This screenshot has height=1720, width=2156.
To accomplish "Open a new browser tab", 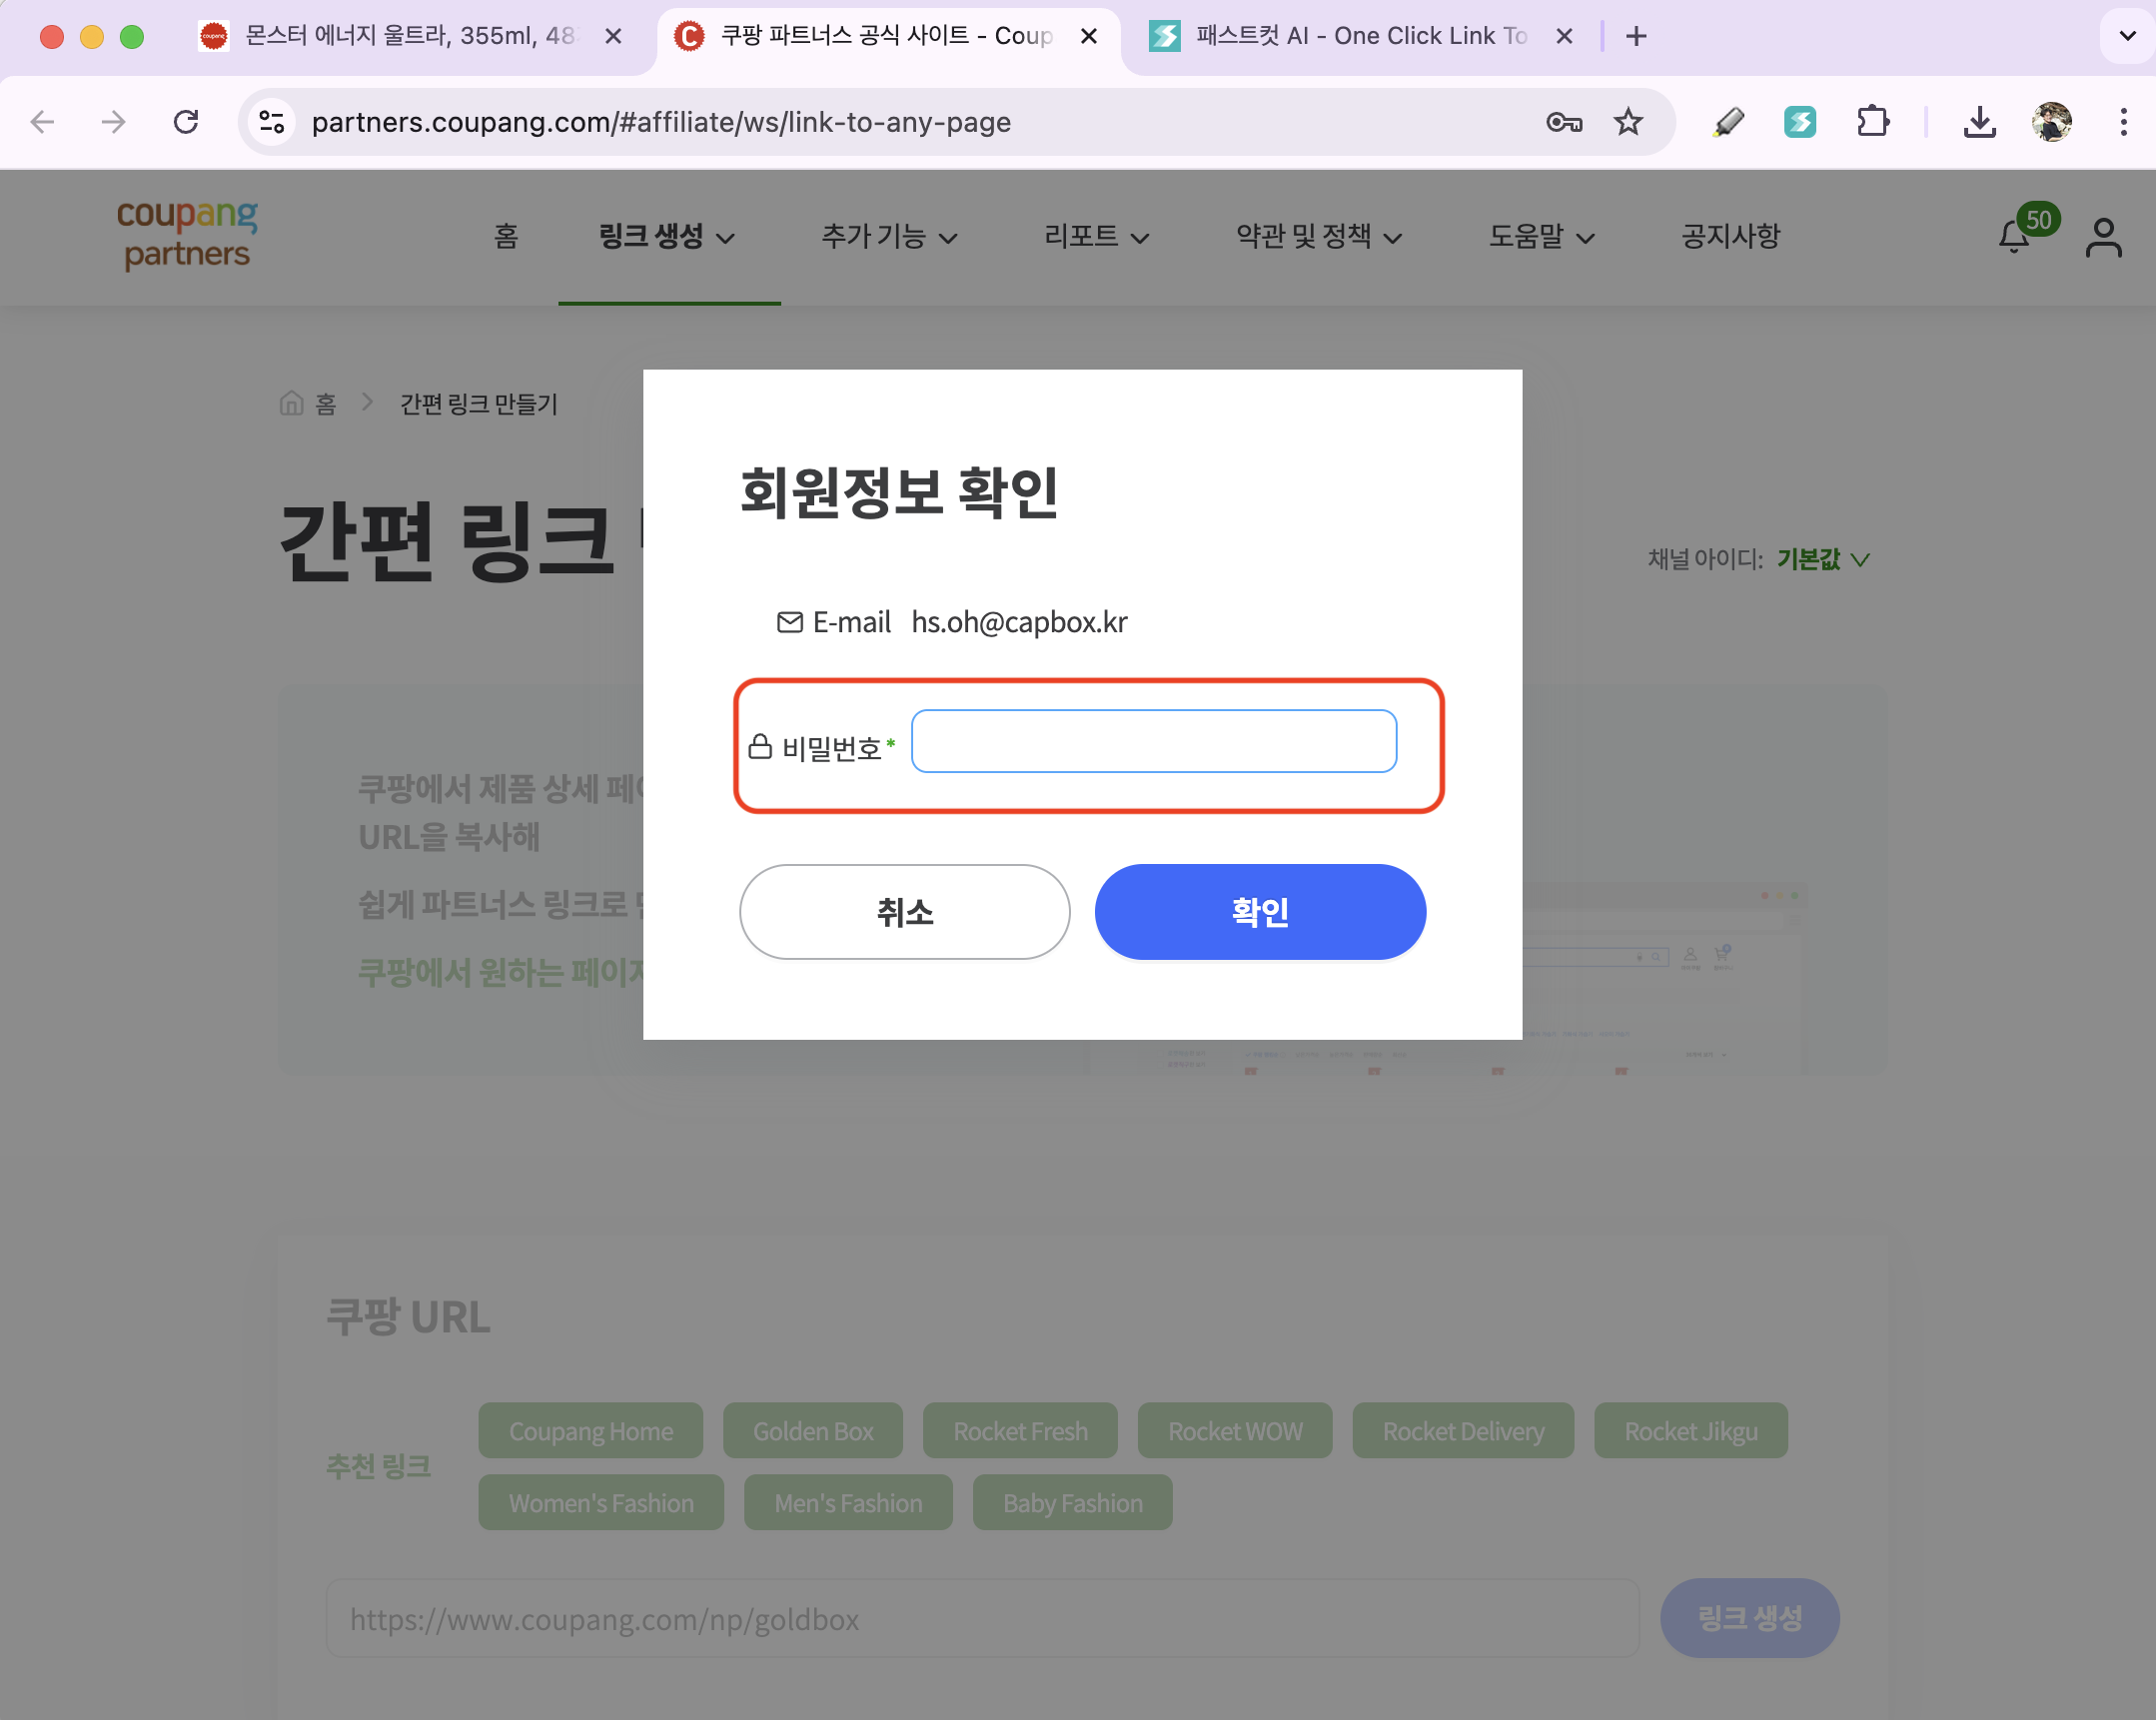I will pos(1636,36).
